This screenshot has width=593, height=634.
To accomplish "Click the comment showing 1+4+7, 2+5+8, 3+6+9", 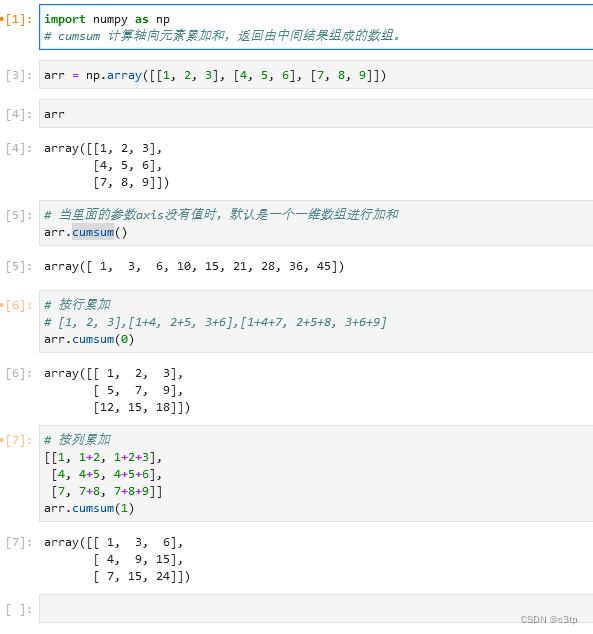I will point(215,322).
